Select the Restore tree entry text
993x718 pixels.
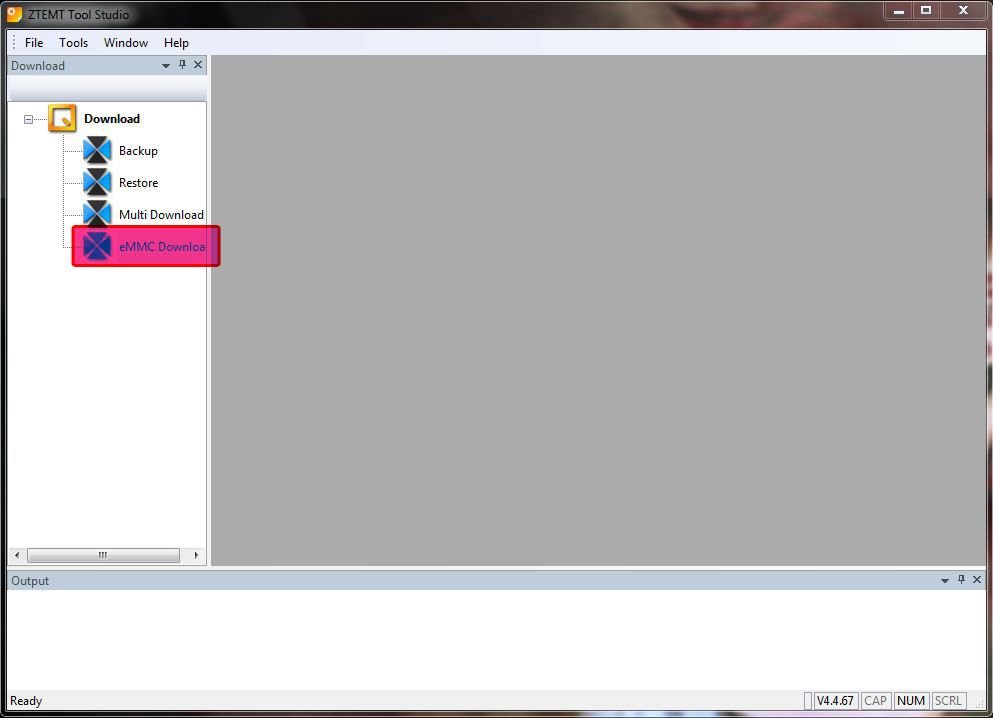coord(138,182)
